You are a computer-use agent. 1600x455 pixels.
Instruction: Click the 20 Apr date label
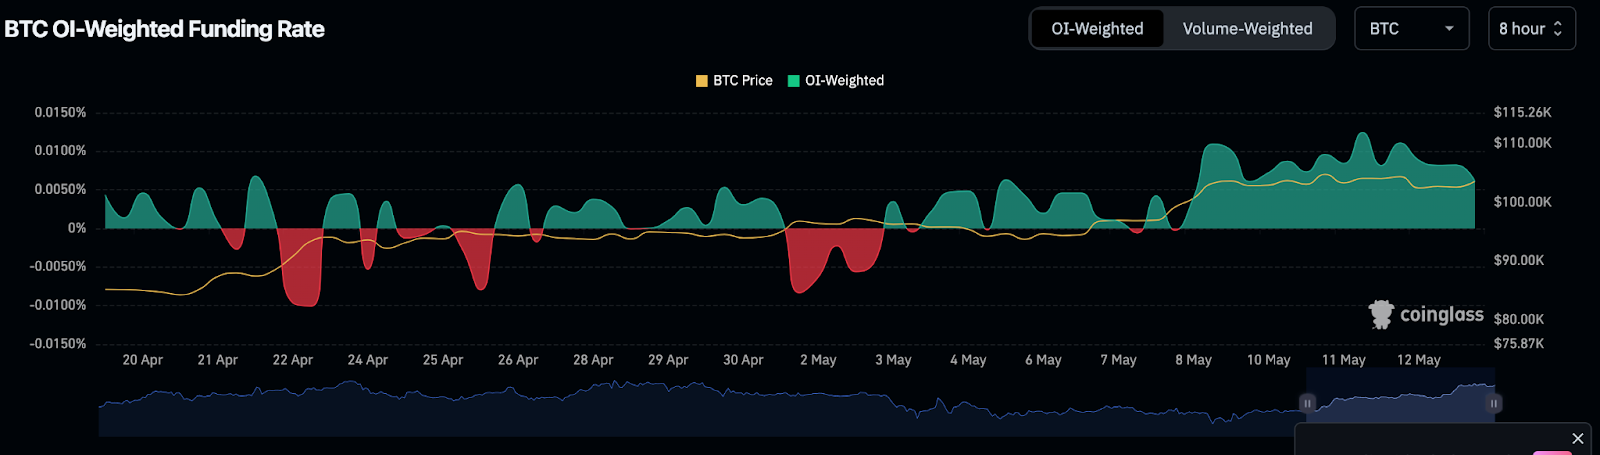pyautogui.click(x=143, y=360)
